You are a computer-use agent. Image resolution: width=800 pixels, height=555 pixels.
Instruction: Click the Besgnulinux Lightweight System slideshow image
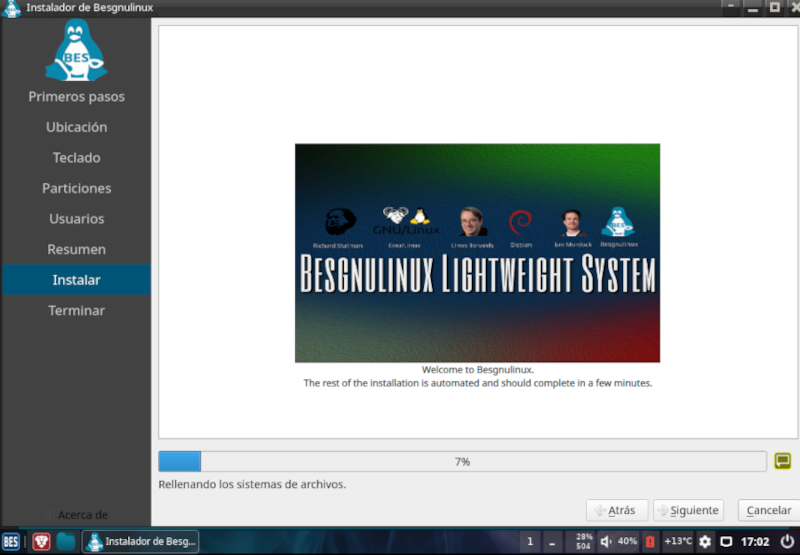click(x=477, y=253)
